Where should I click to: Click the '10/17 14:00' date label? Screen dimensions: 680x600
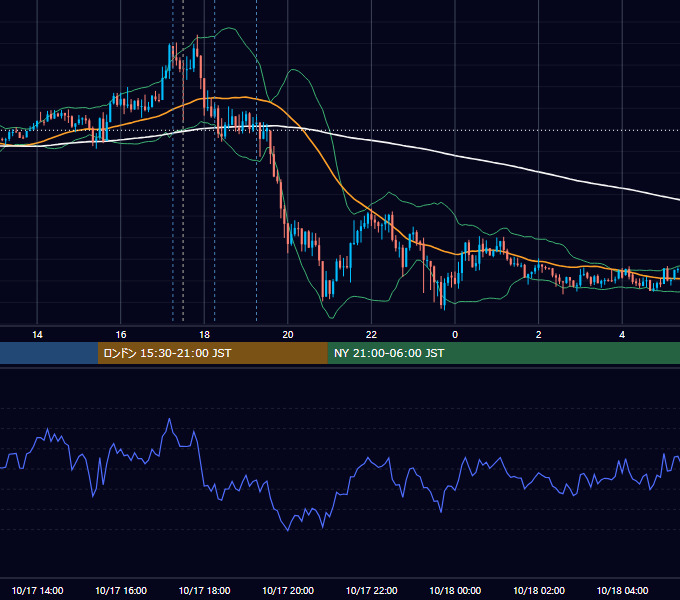(x=37, y=590)
